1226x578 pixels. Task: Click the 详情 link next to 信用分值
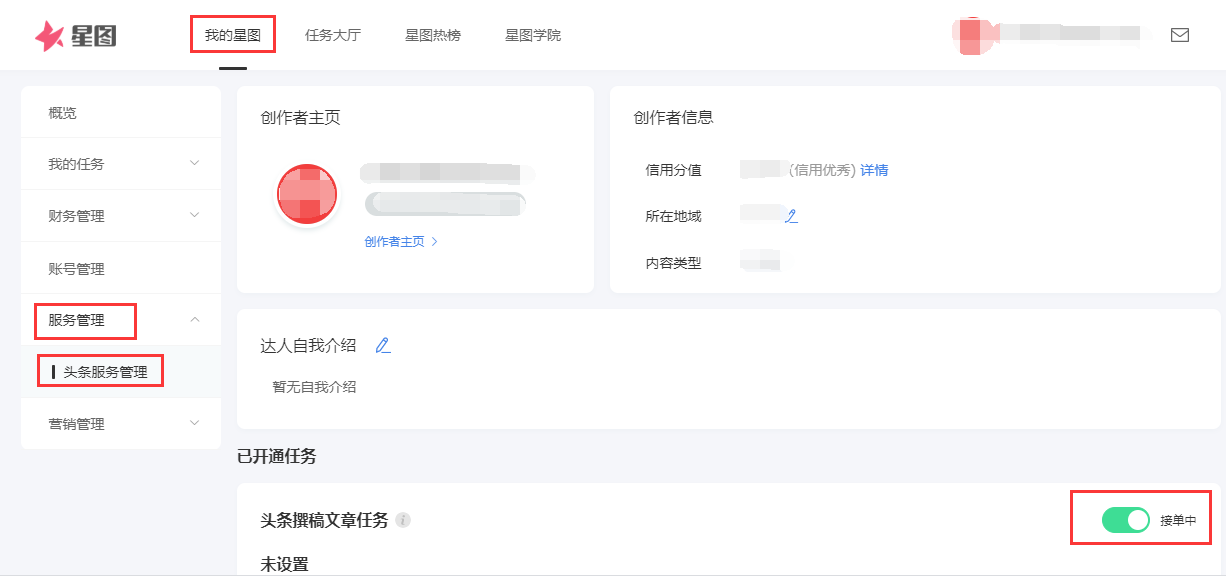click(x=874, y=169)
